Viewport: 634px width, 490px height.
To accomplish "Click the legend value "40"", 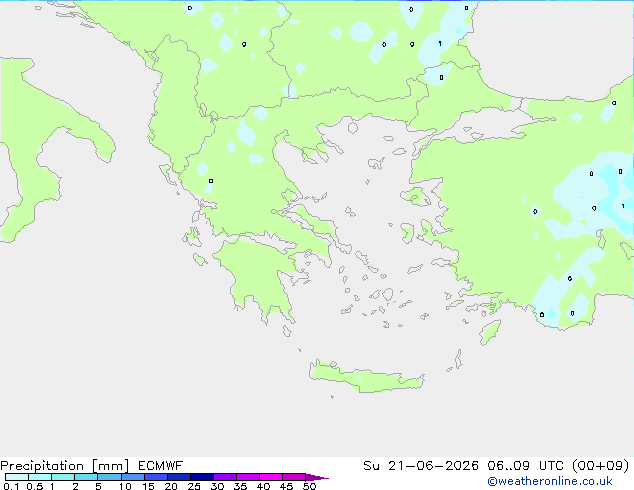I will 263,486.
